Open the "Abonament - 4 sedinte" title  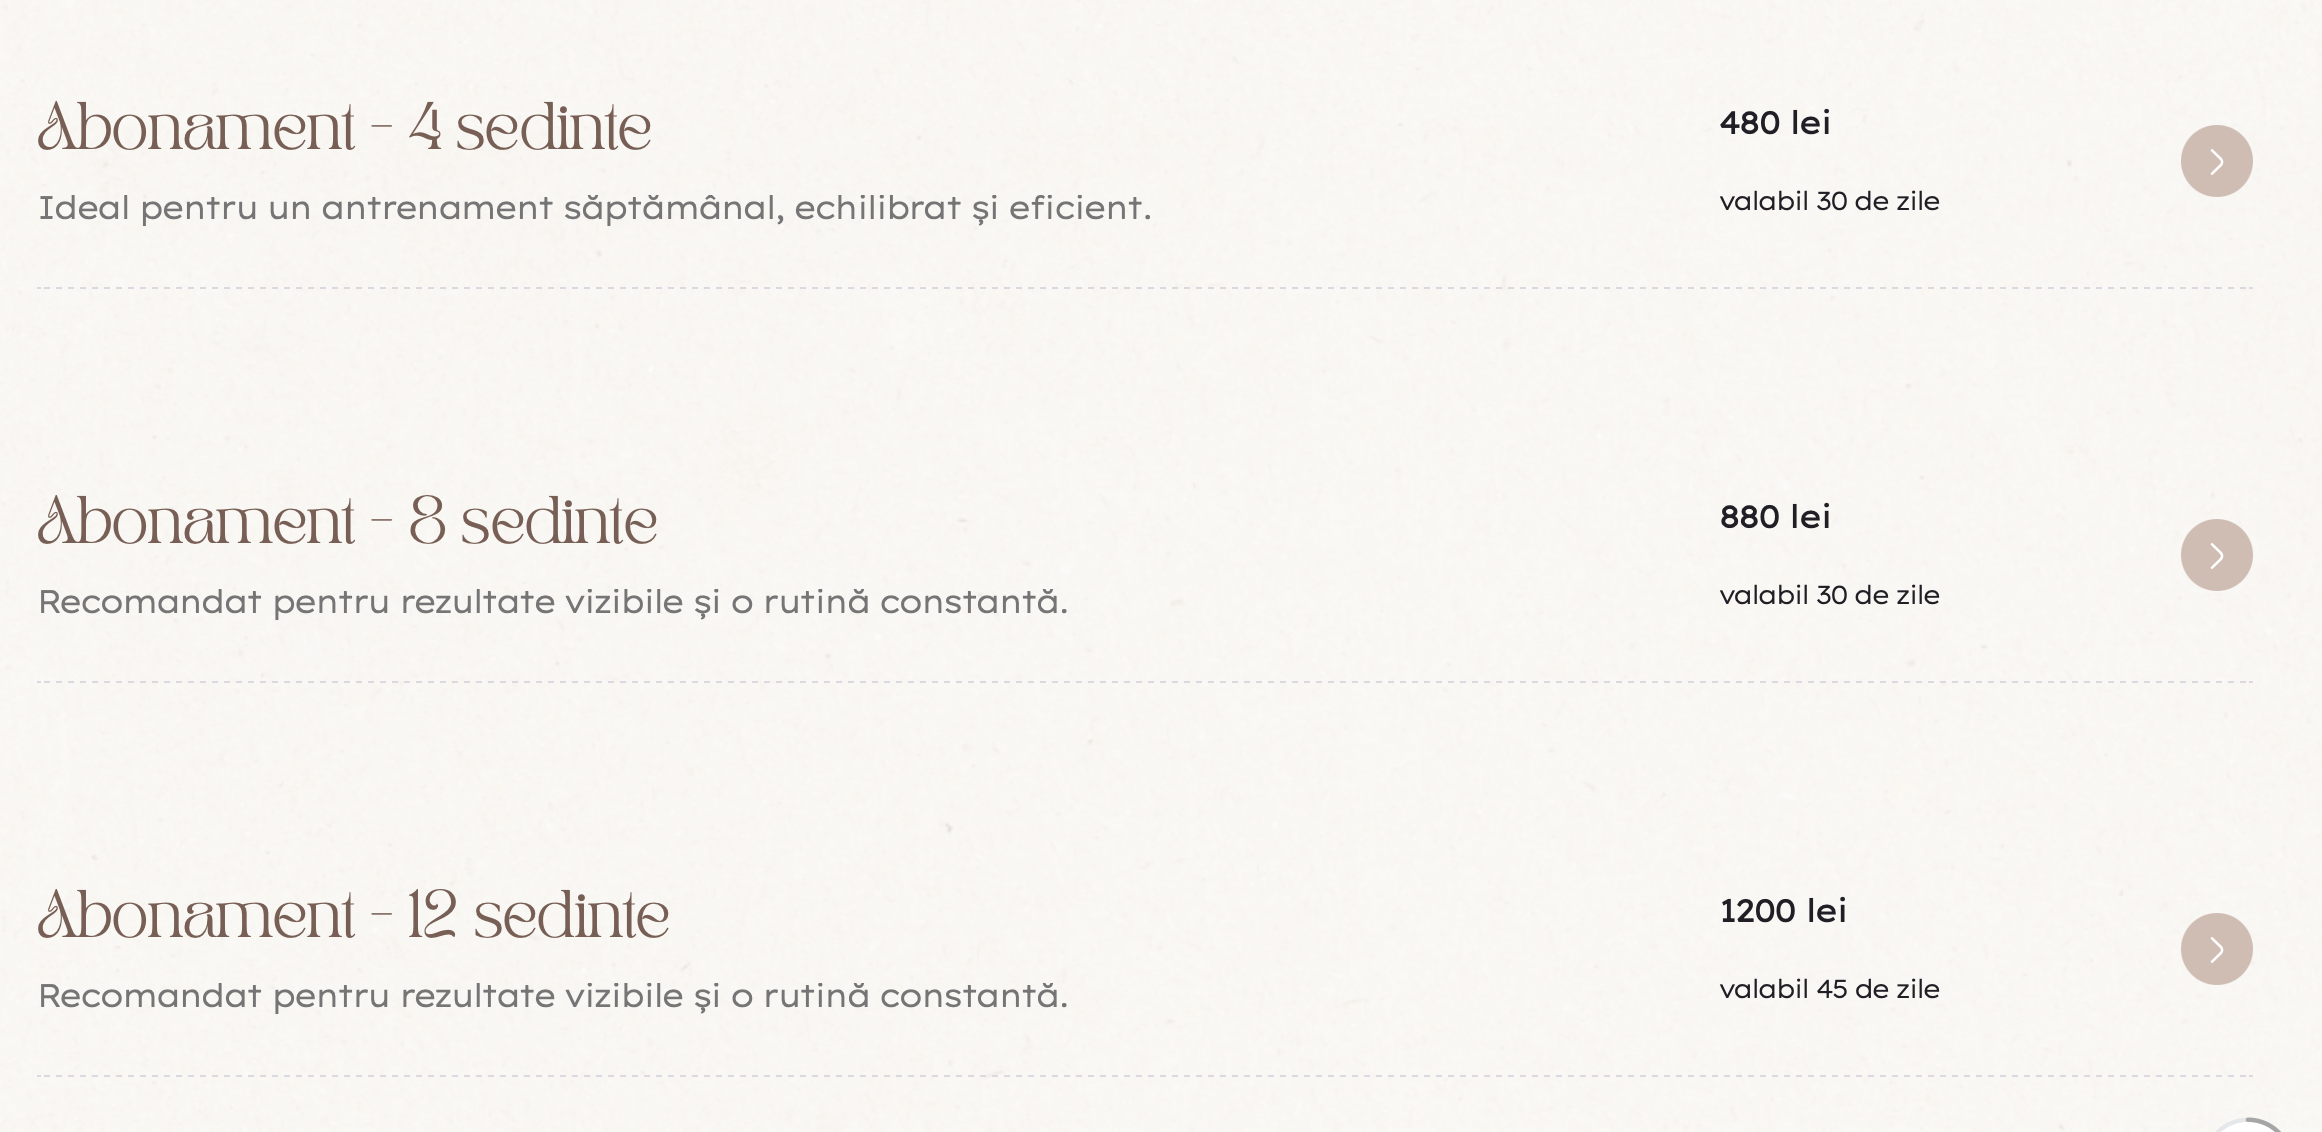coord(345,128)
